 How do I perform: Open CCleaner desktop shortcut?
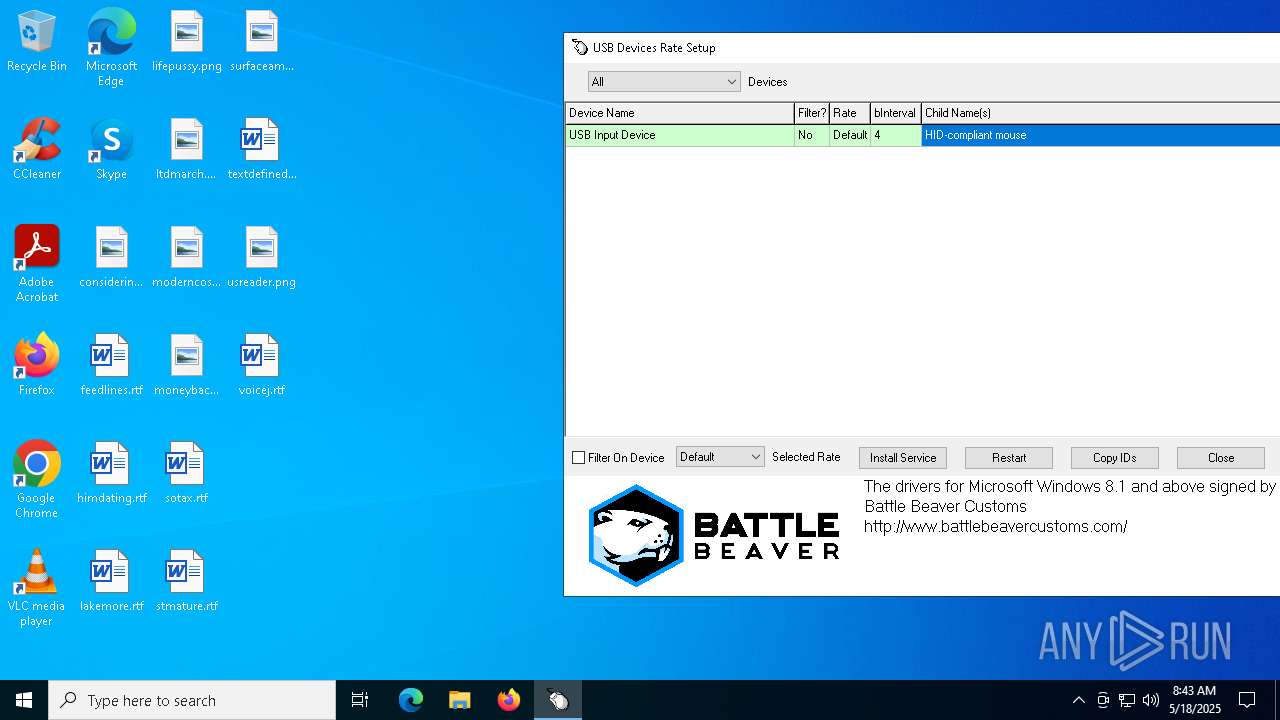click(37, 150)
